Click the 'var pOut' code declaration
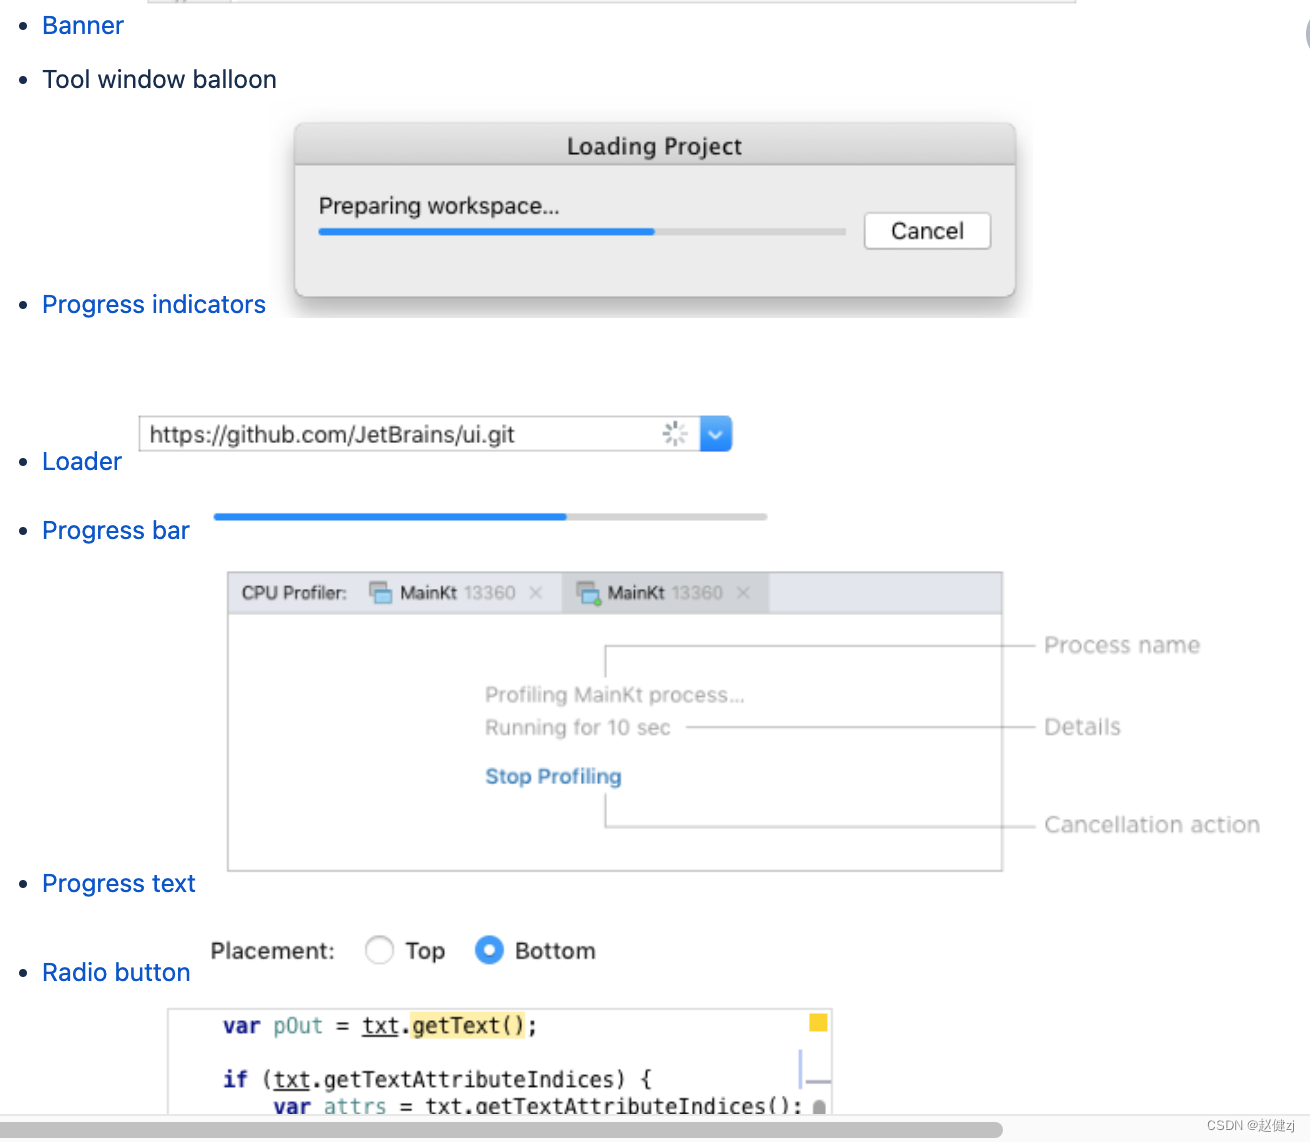Screen dimensions: 1310x1142 [x=272, y=1026]
